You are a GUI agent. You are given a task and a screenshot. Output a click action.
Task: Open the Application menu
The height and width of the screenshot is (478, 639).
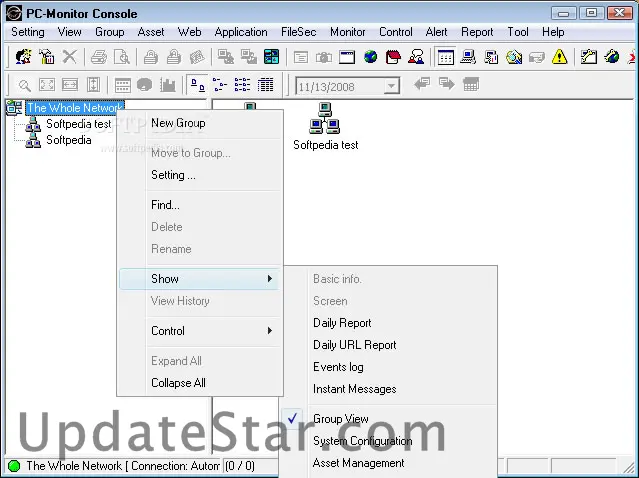click(x=241, y=32)
